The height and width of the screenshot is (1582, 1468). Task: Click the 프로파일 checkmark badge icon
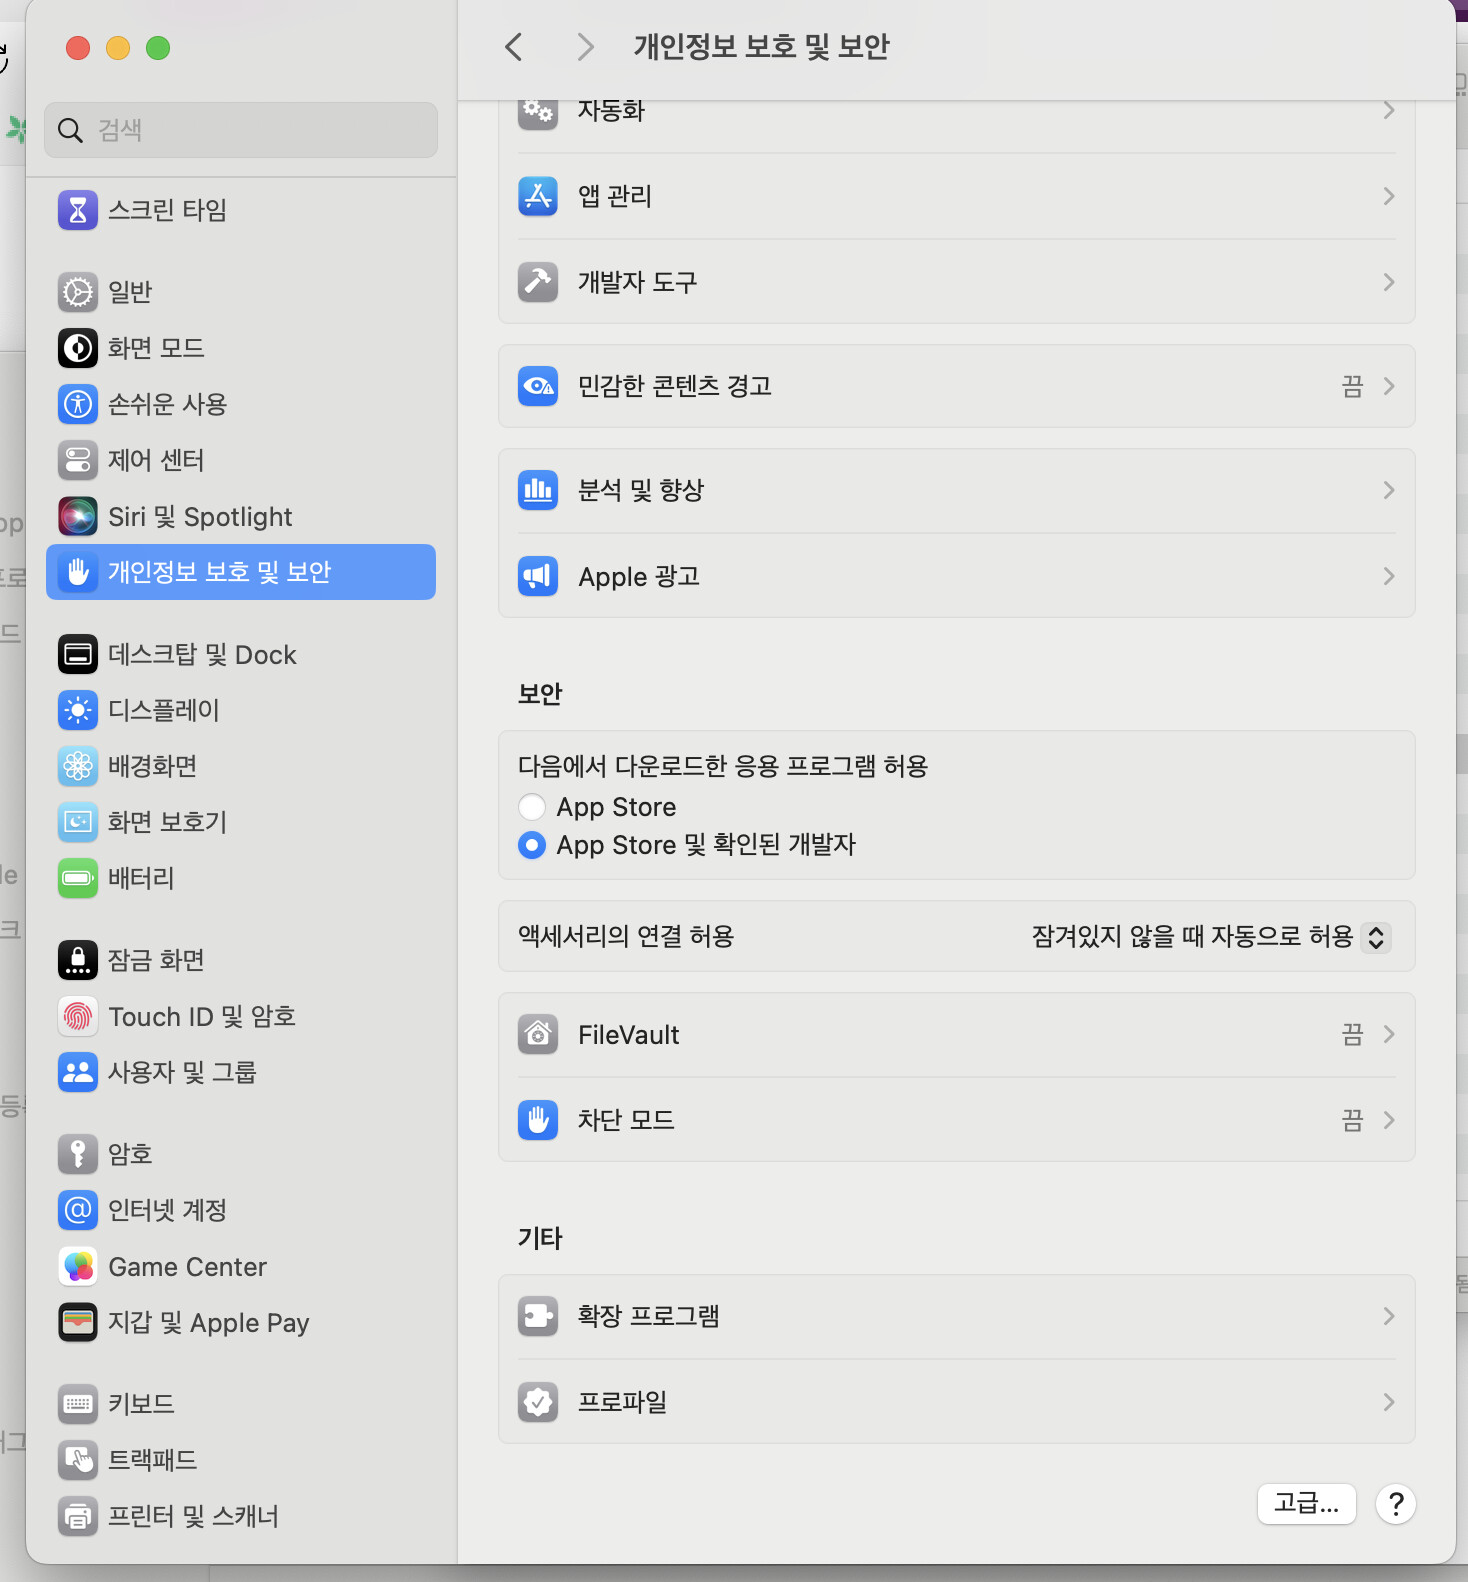538,1402
